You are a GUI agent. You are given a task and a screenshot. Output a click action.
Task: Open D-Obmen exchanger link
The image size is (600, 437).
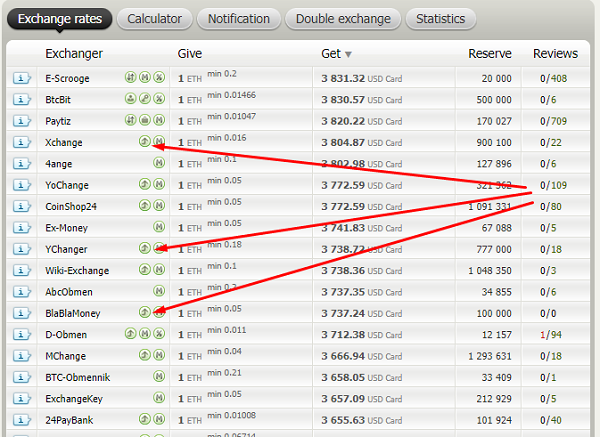[66, 335]
